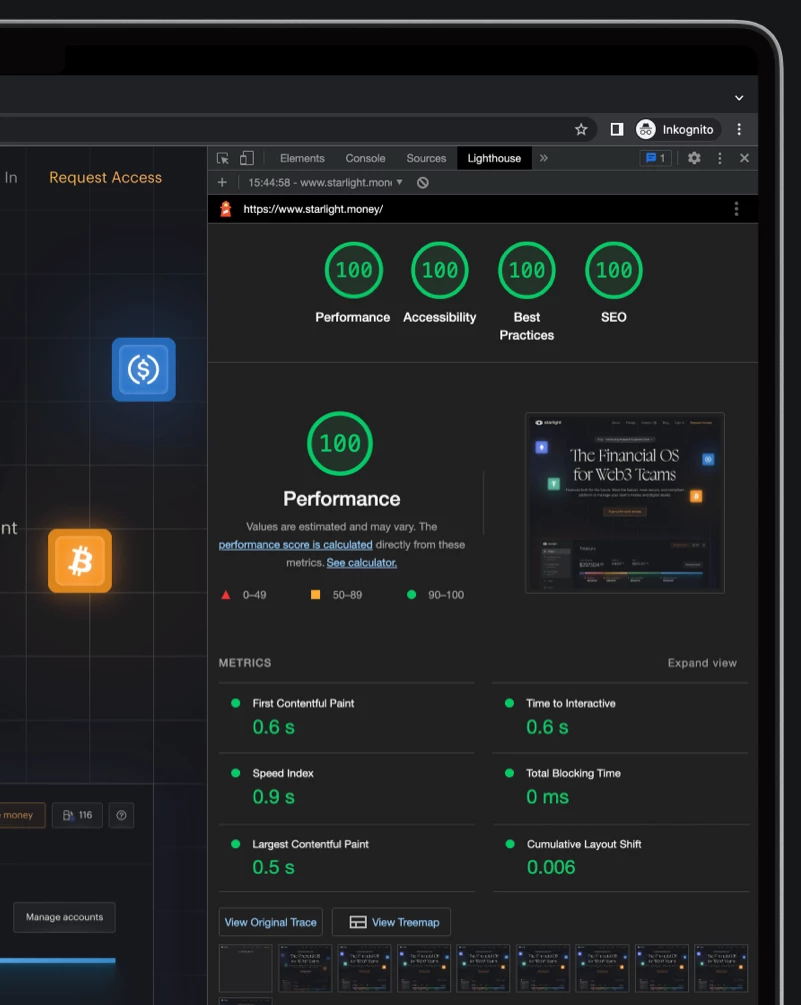Open DevTools settings gear

click(x=694, y=158)
